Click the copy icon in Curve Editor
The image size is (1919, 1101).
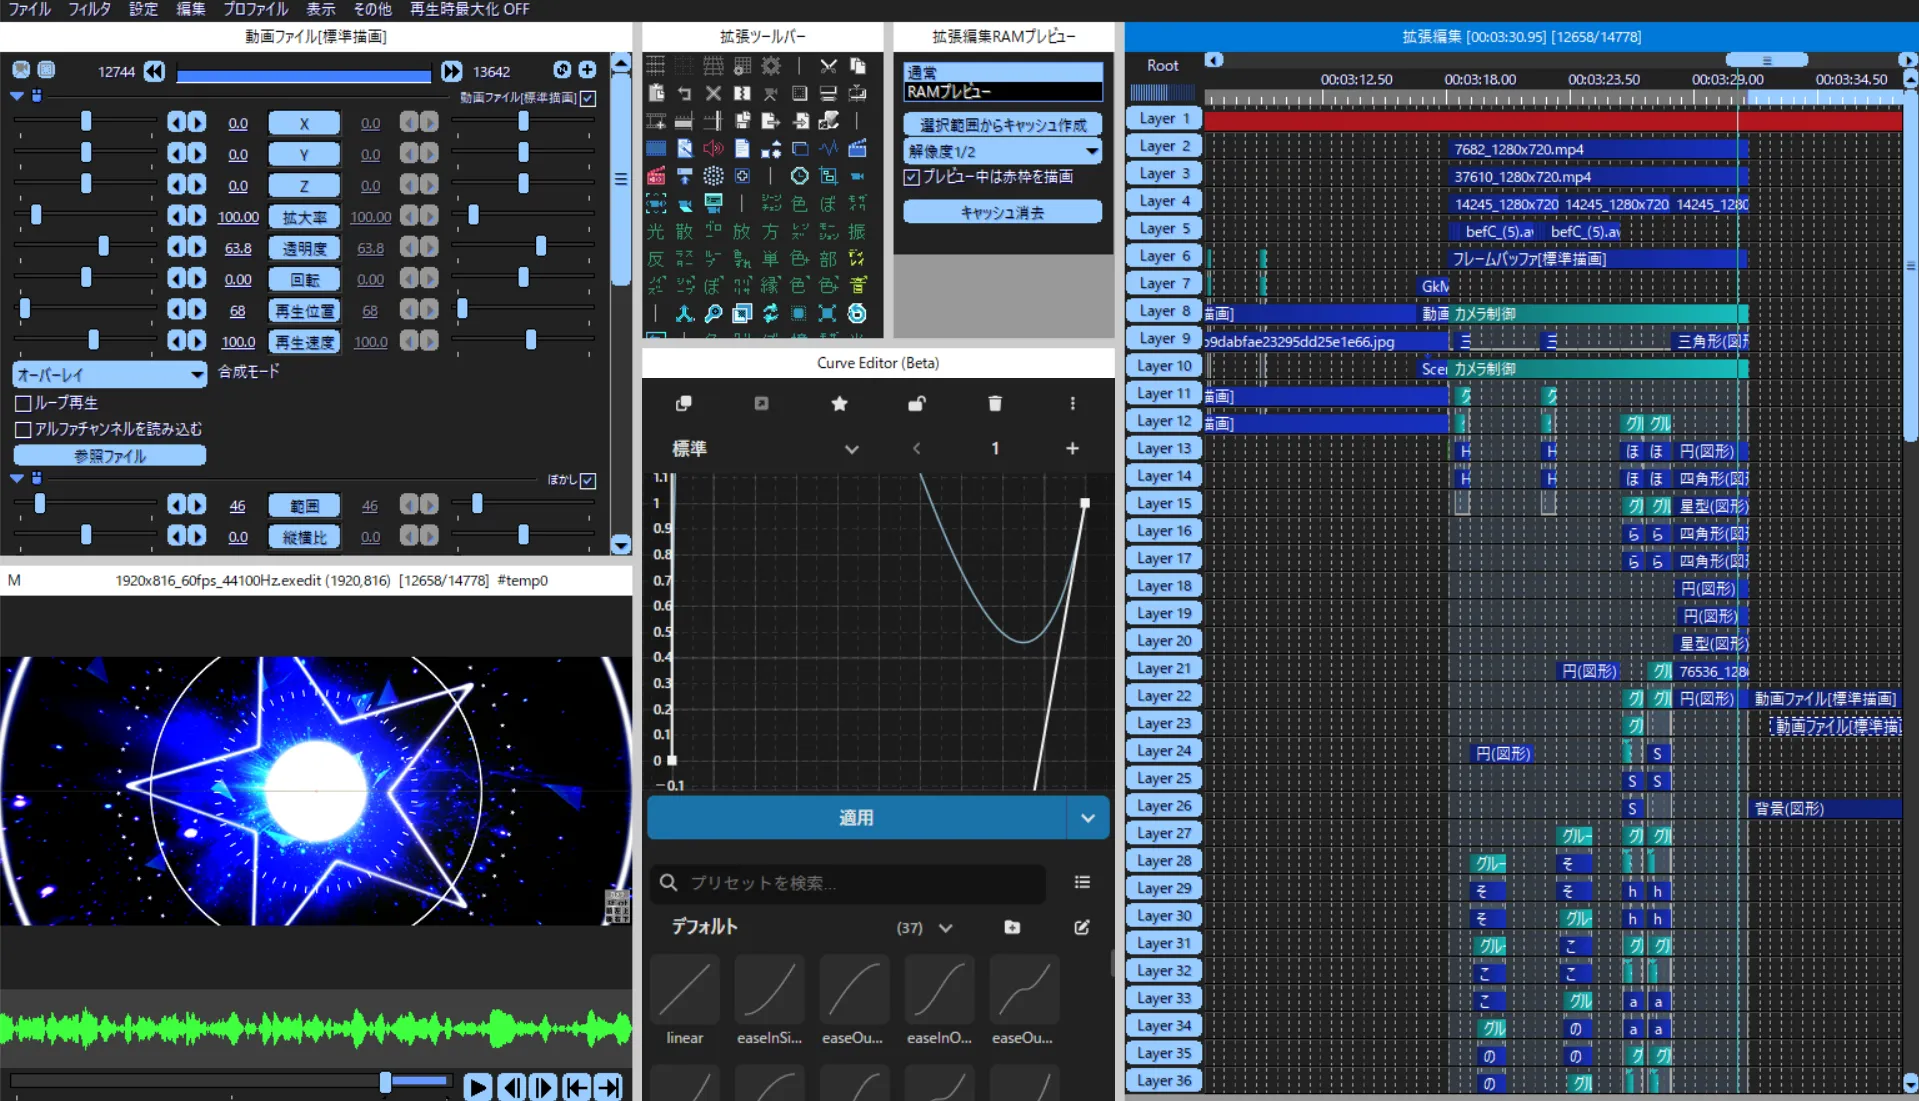tap(684, 403)
